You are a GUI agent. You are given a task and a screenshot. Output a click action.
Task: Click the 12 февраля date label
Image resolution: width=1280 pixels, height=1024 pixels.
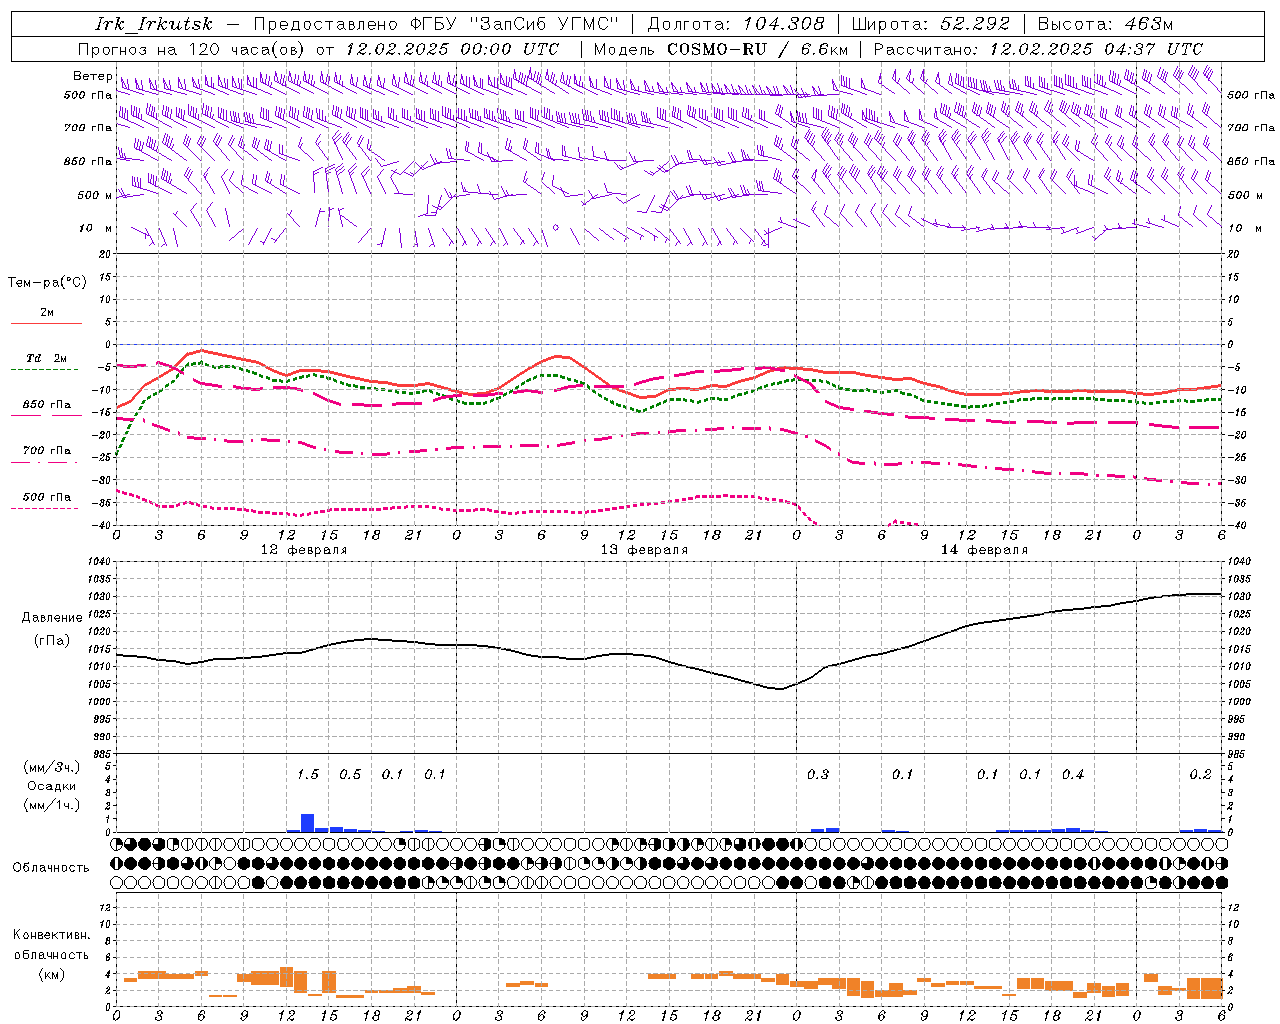(x=304, y=550)
